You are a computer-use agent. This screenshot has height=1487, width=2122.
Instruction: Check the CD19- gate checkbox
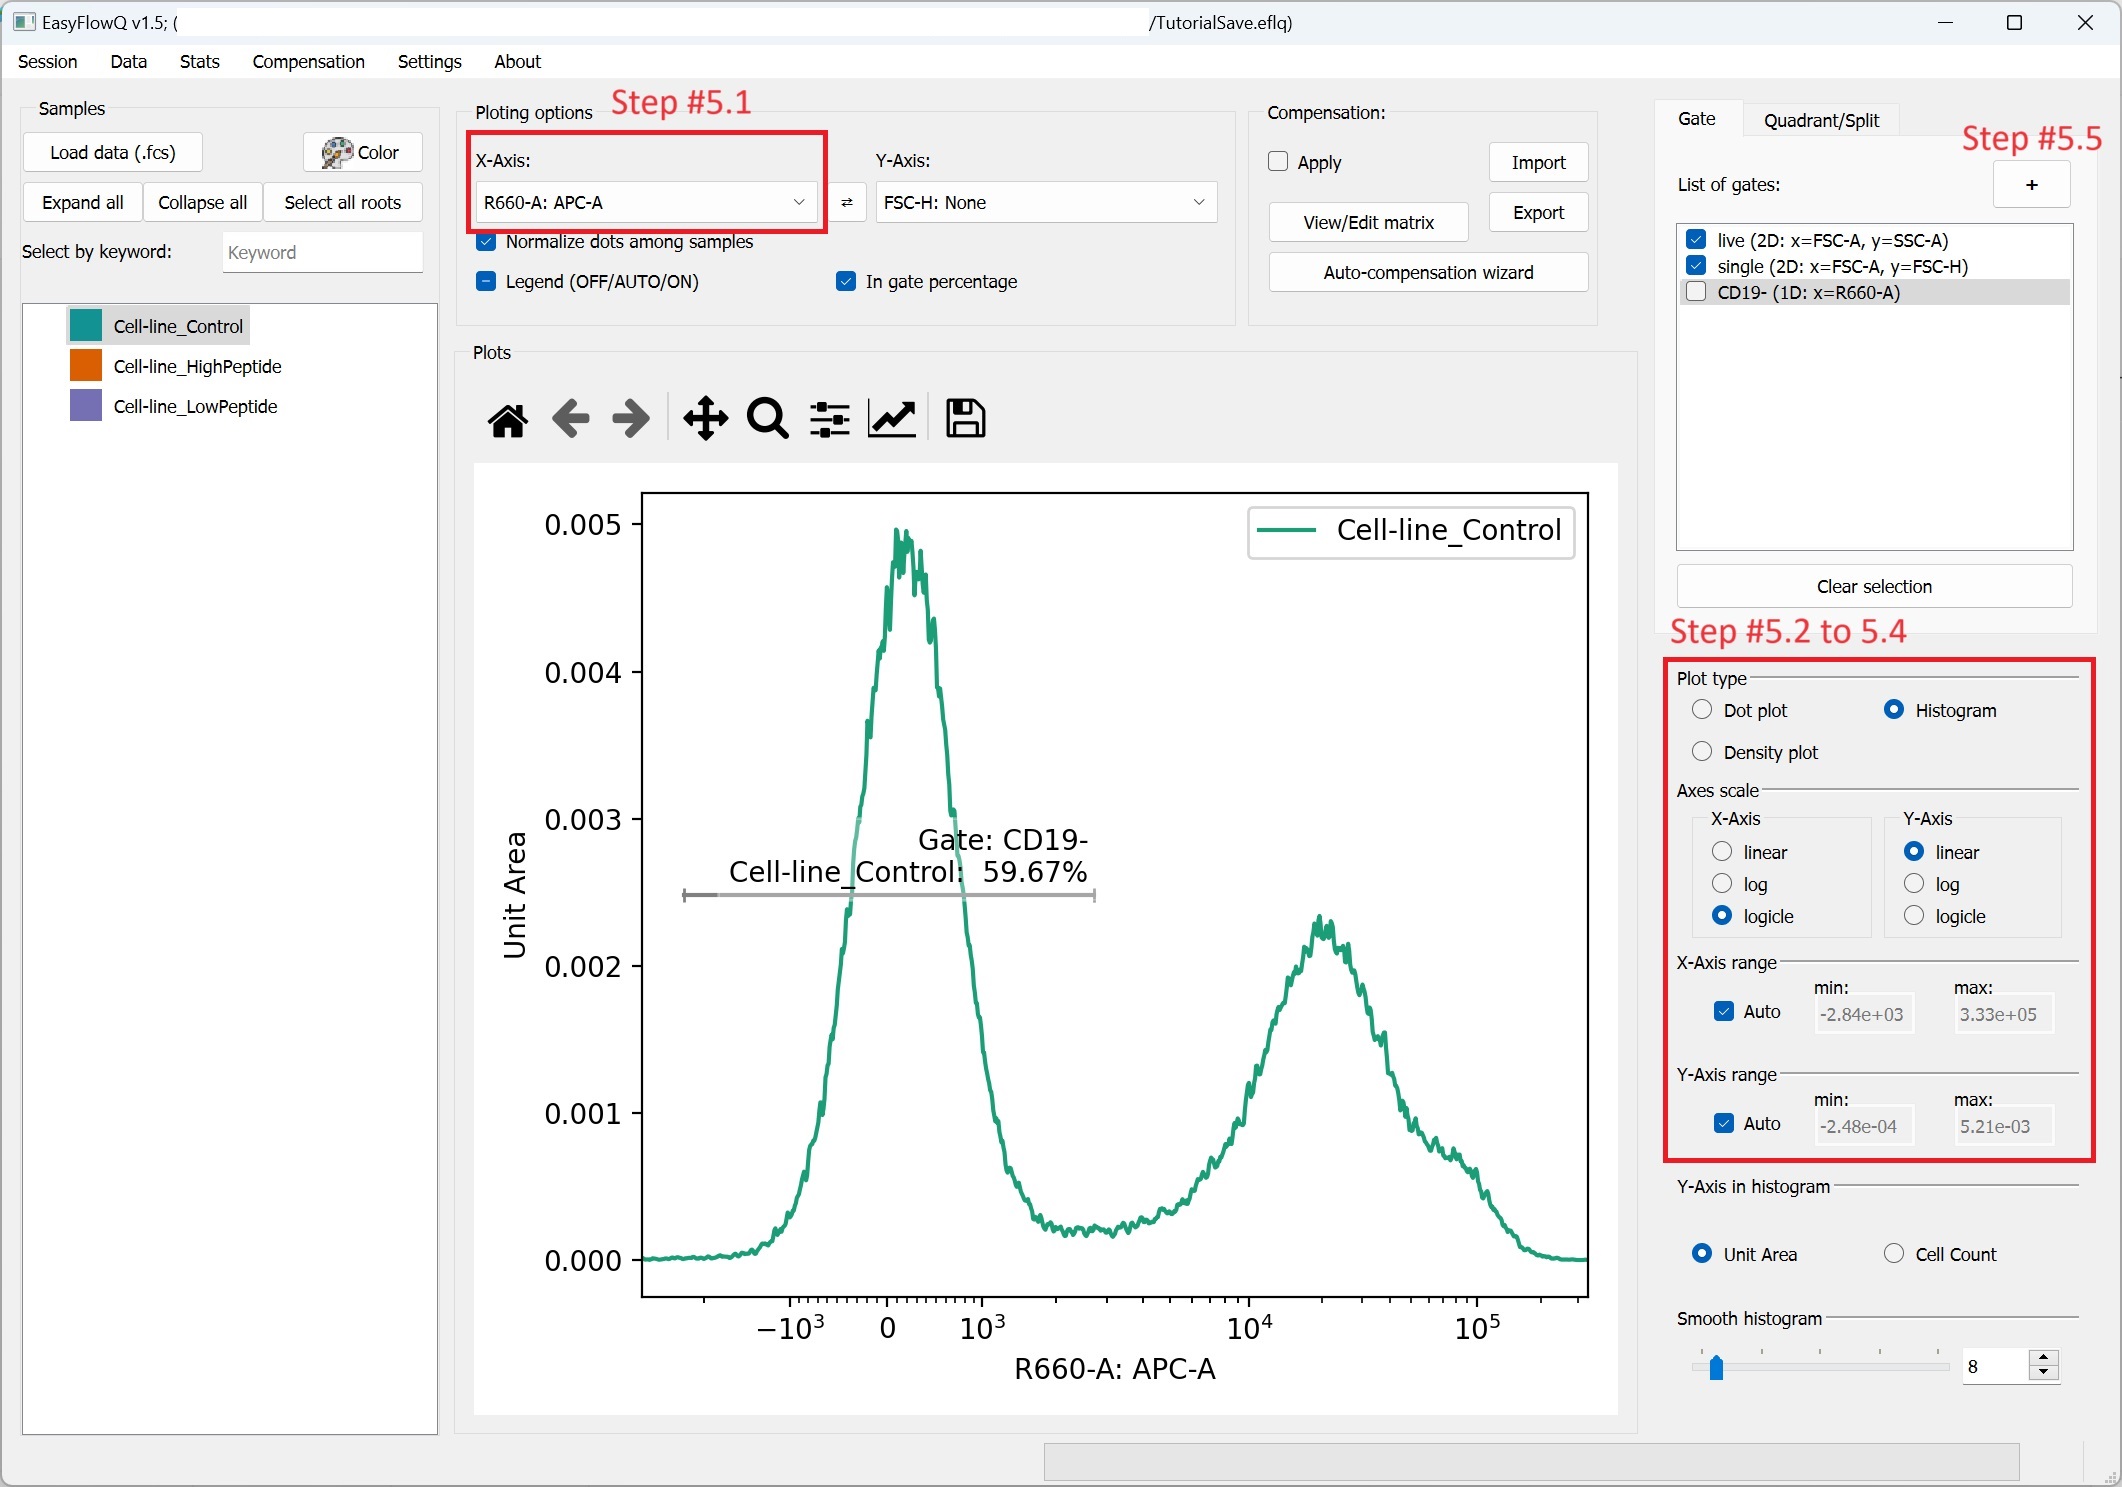click(1696, 292)
